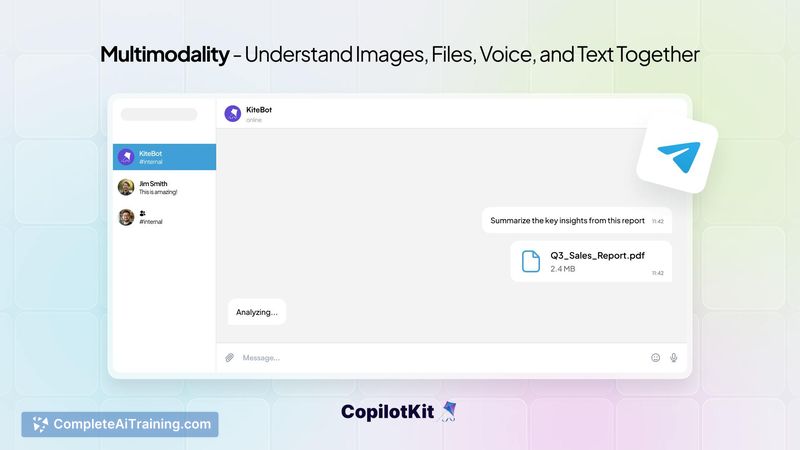Click the Q3_Sales_Report.pdf document icon
800x450 pixels.
click(x=531, y=261)
